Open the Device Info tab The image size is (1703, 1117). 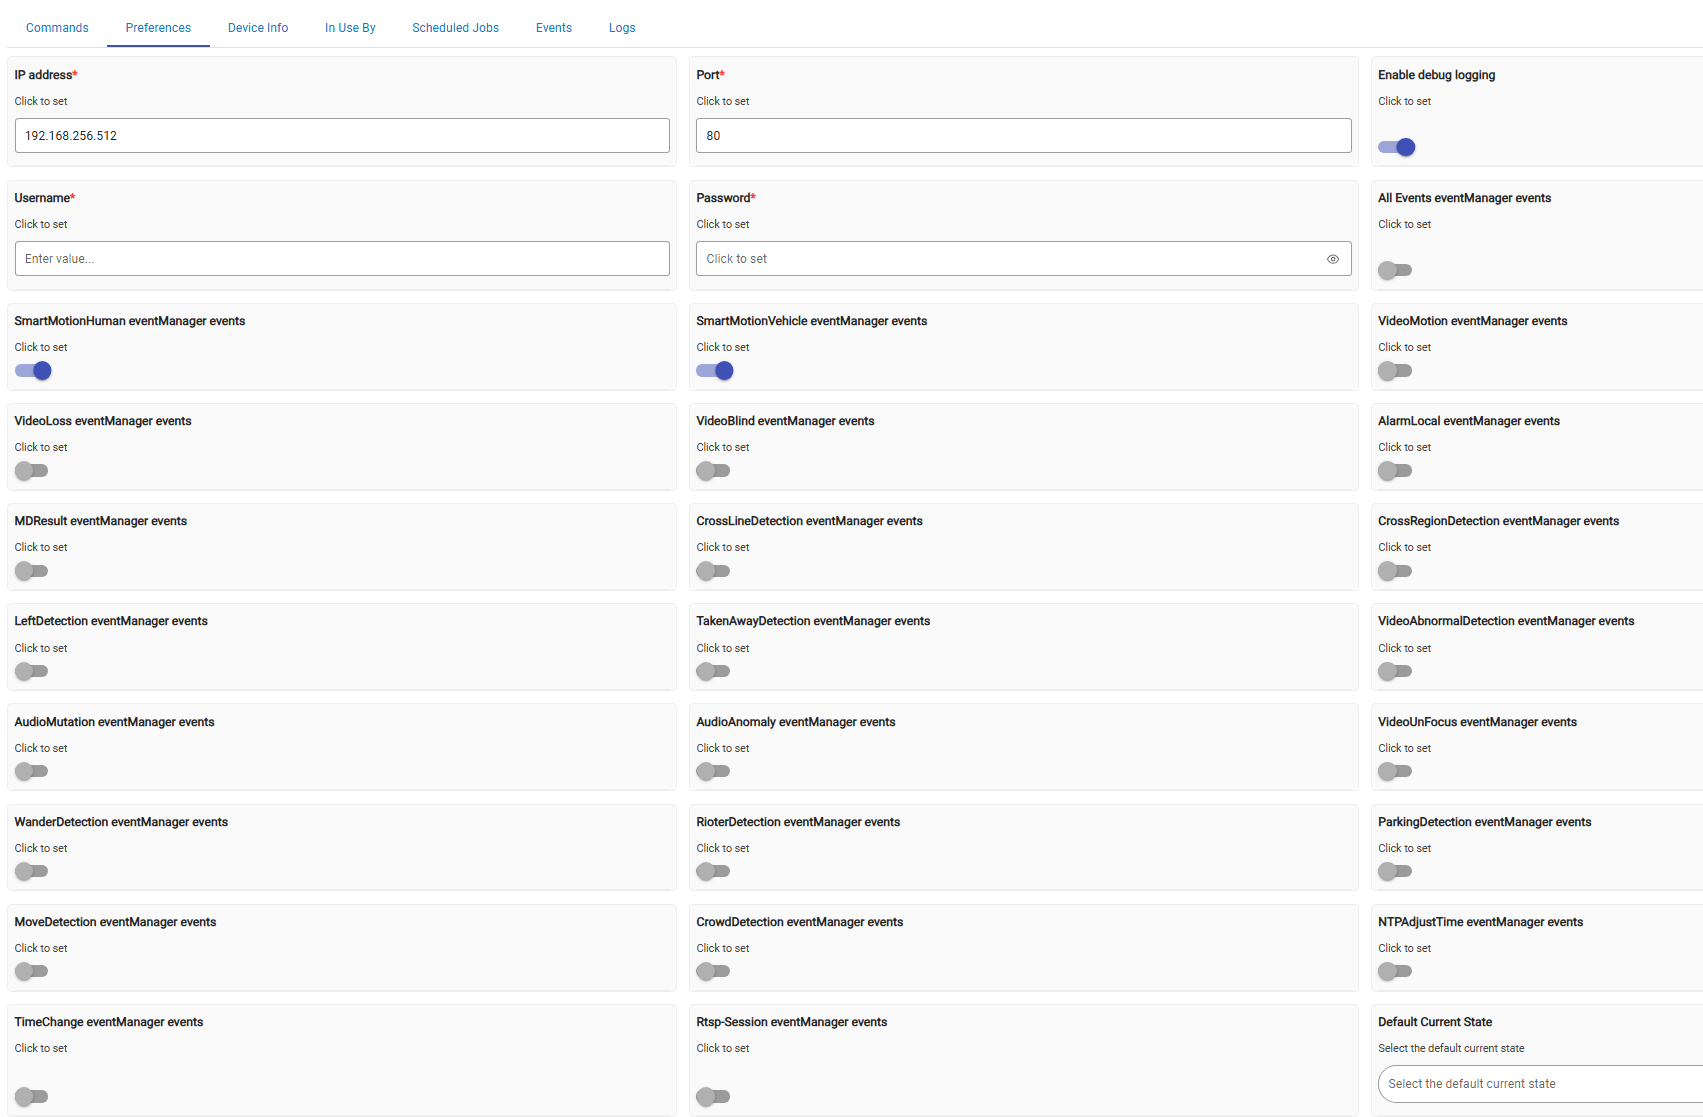pyautogui.click(x=258, y=28)
